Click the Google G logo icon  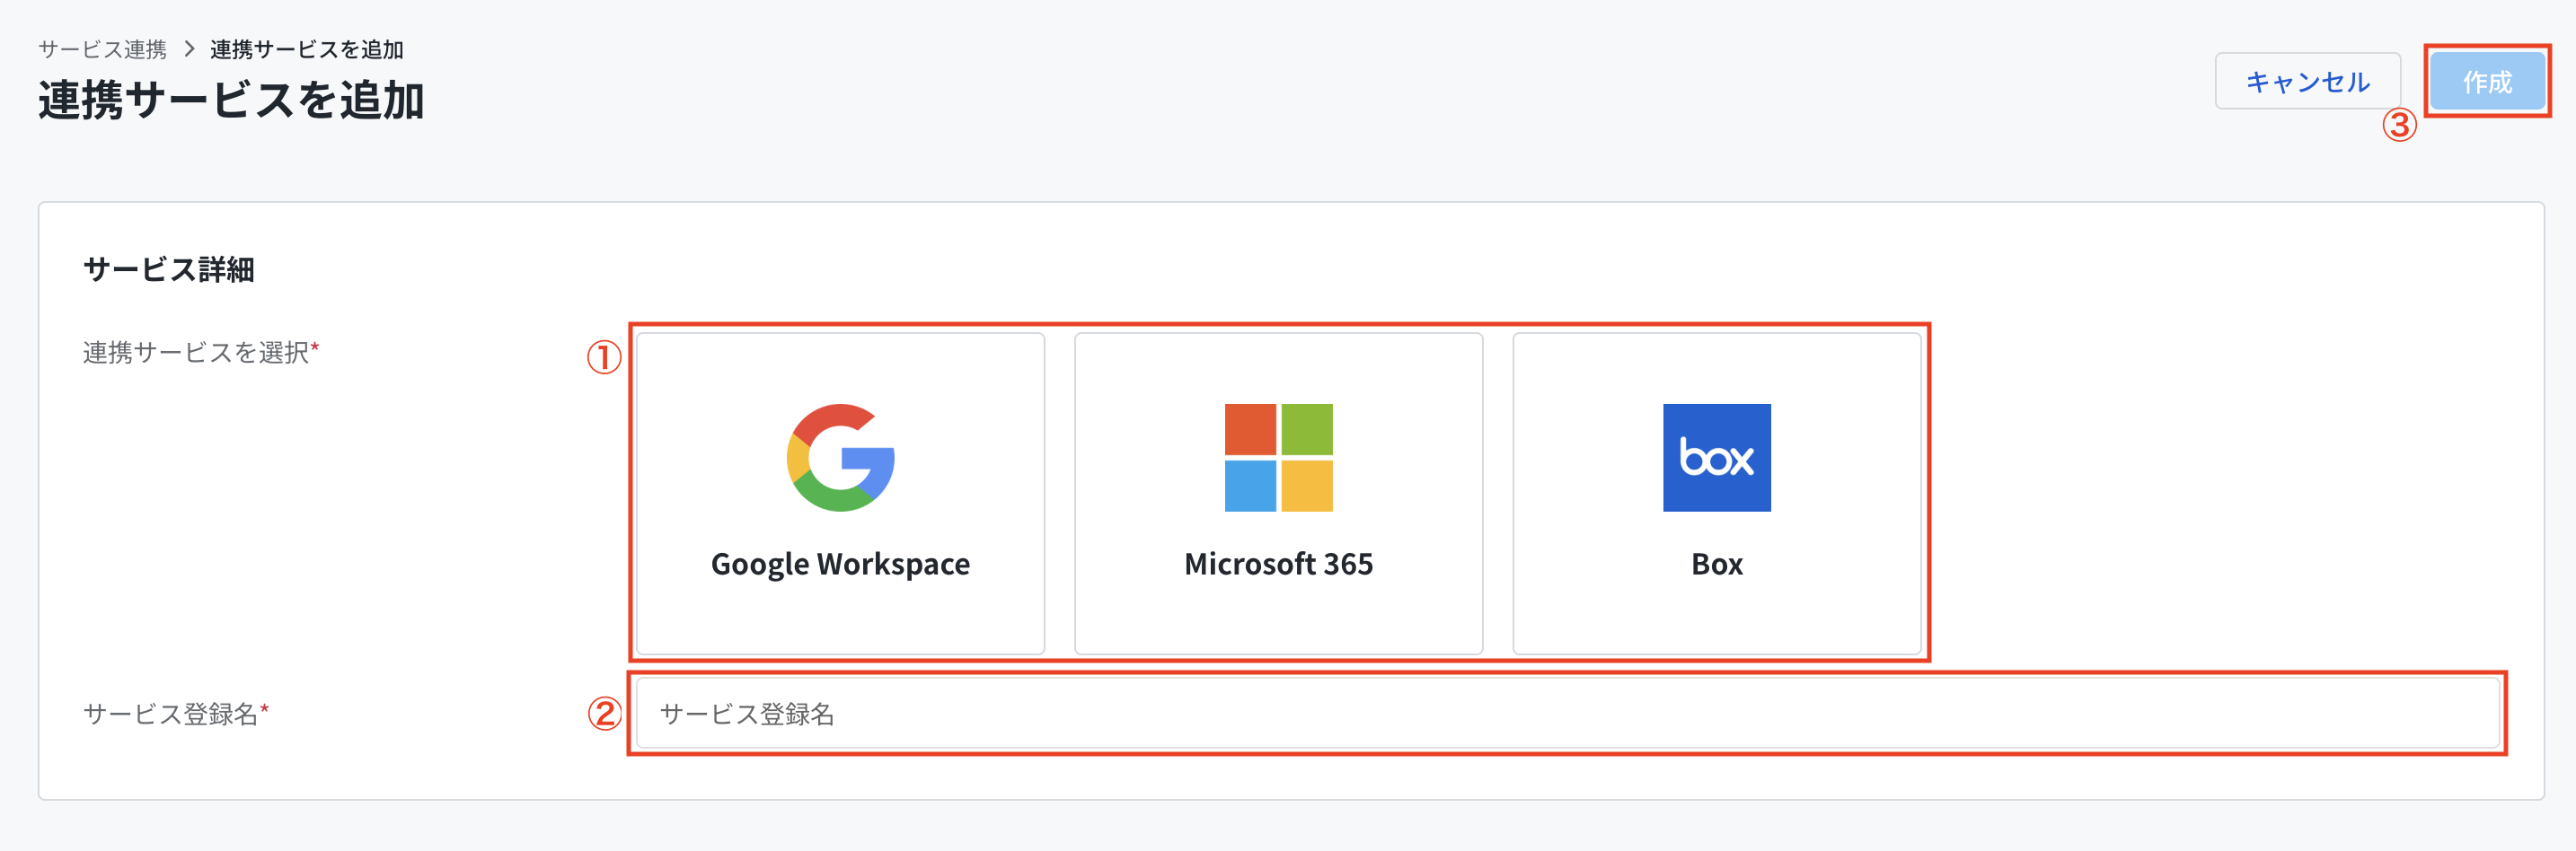point(840,457)
